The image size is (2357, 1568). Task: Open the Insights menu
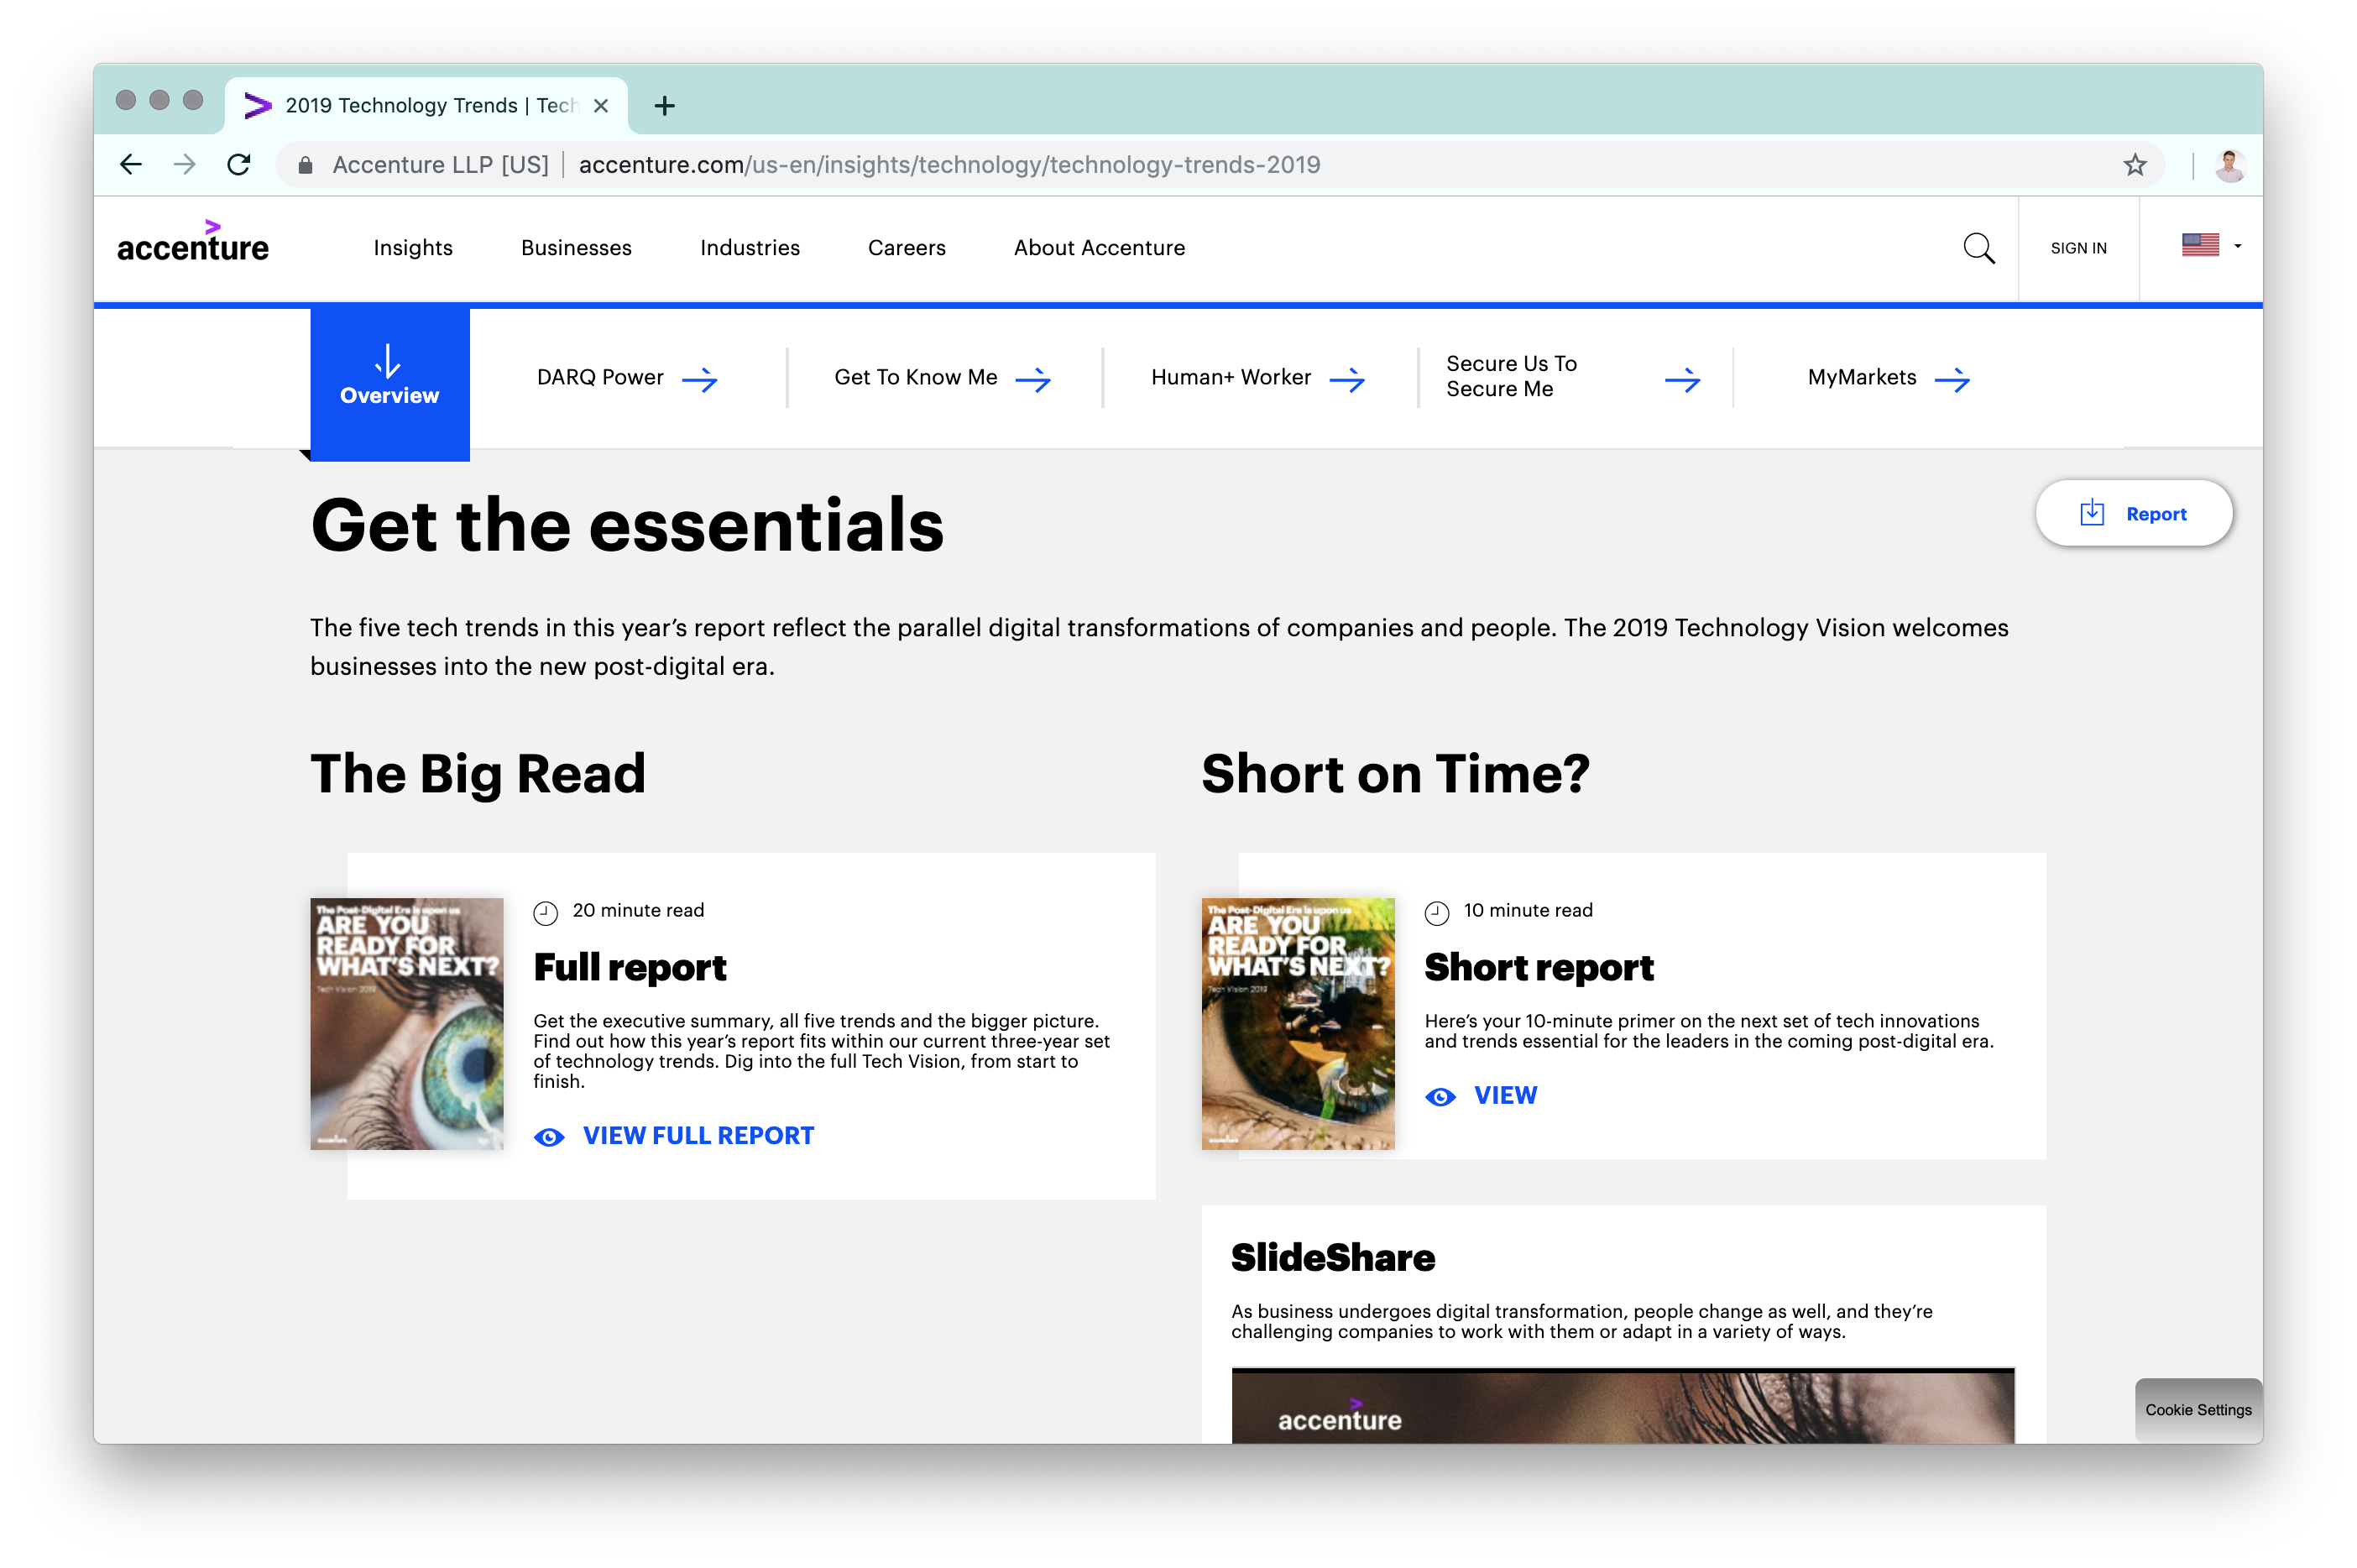coord(413,248)
